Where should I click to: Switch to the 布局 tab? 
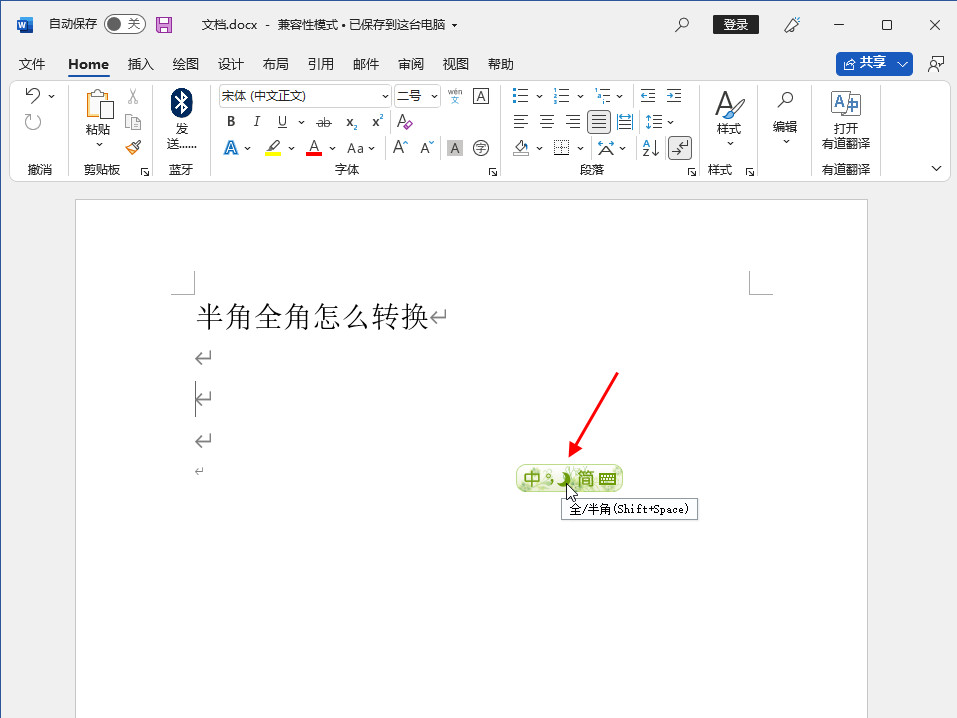click(x=275, y=64)
